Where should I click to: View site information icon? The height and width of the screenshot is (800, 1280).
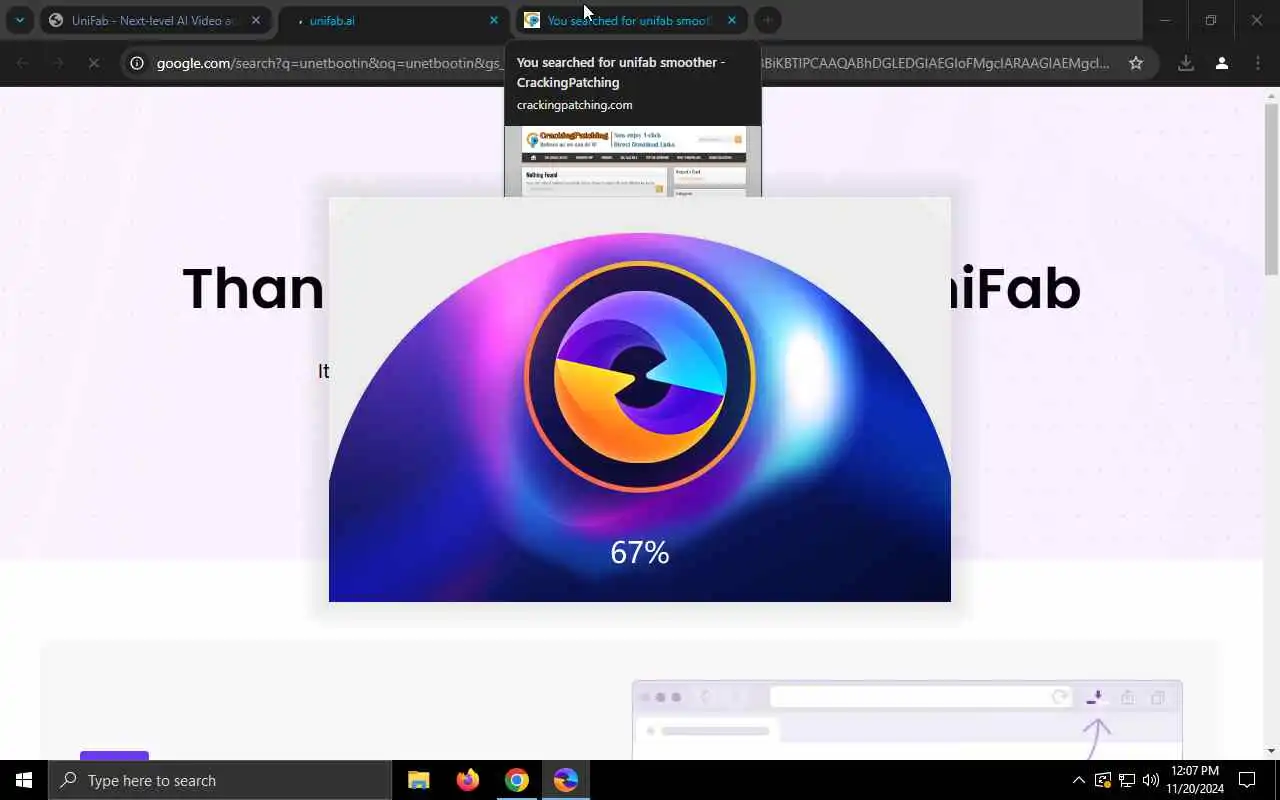[138, 63]
